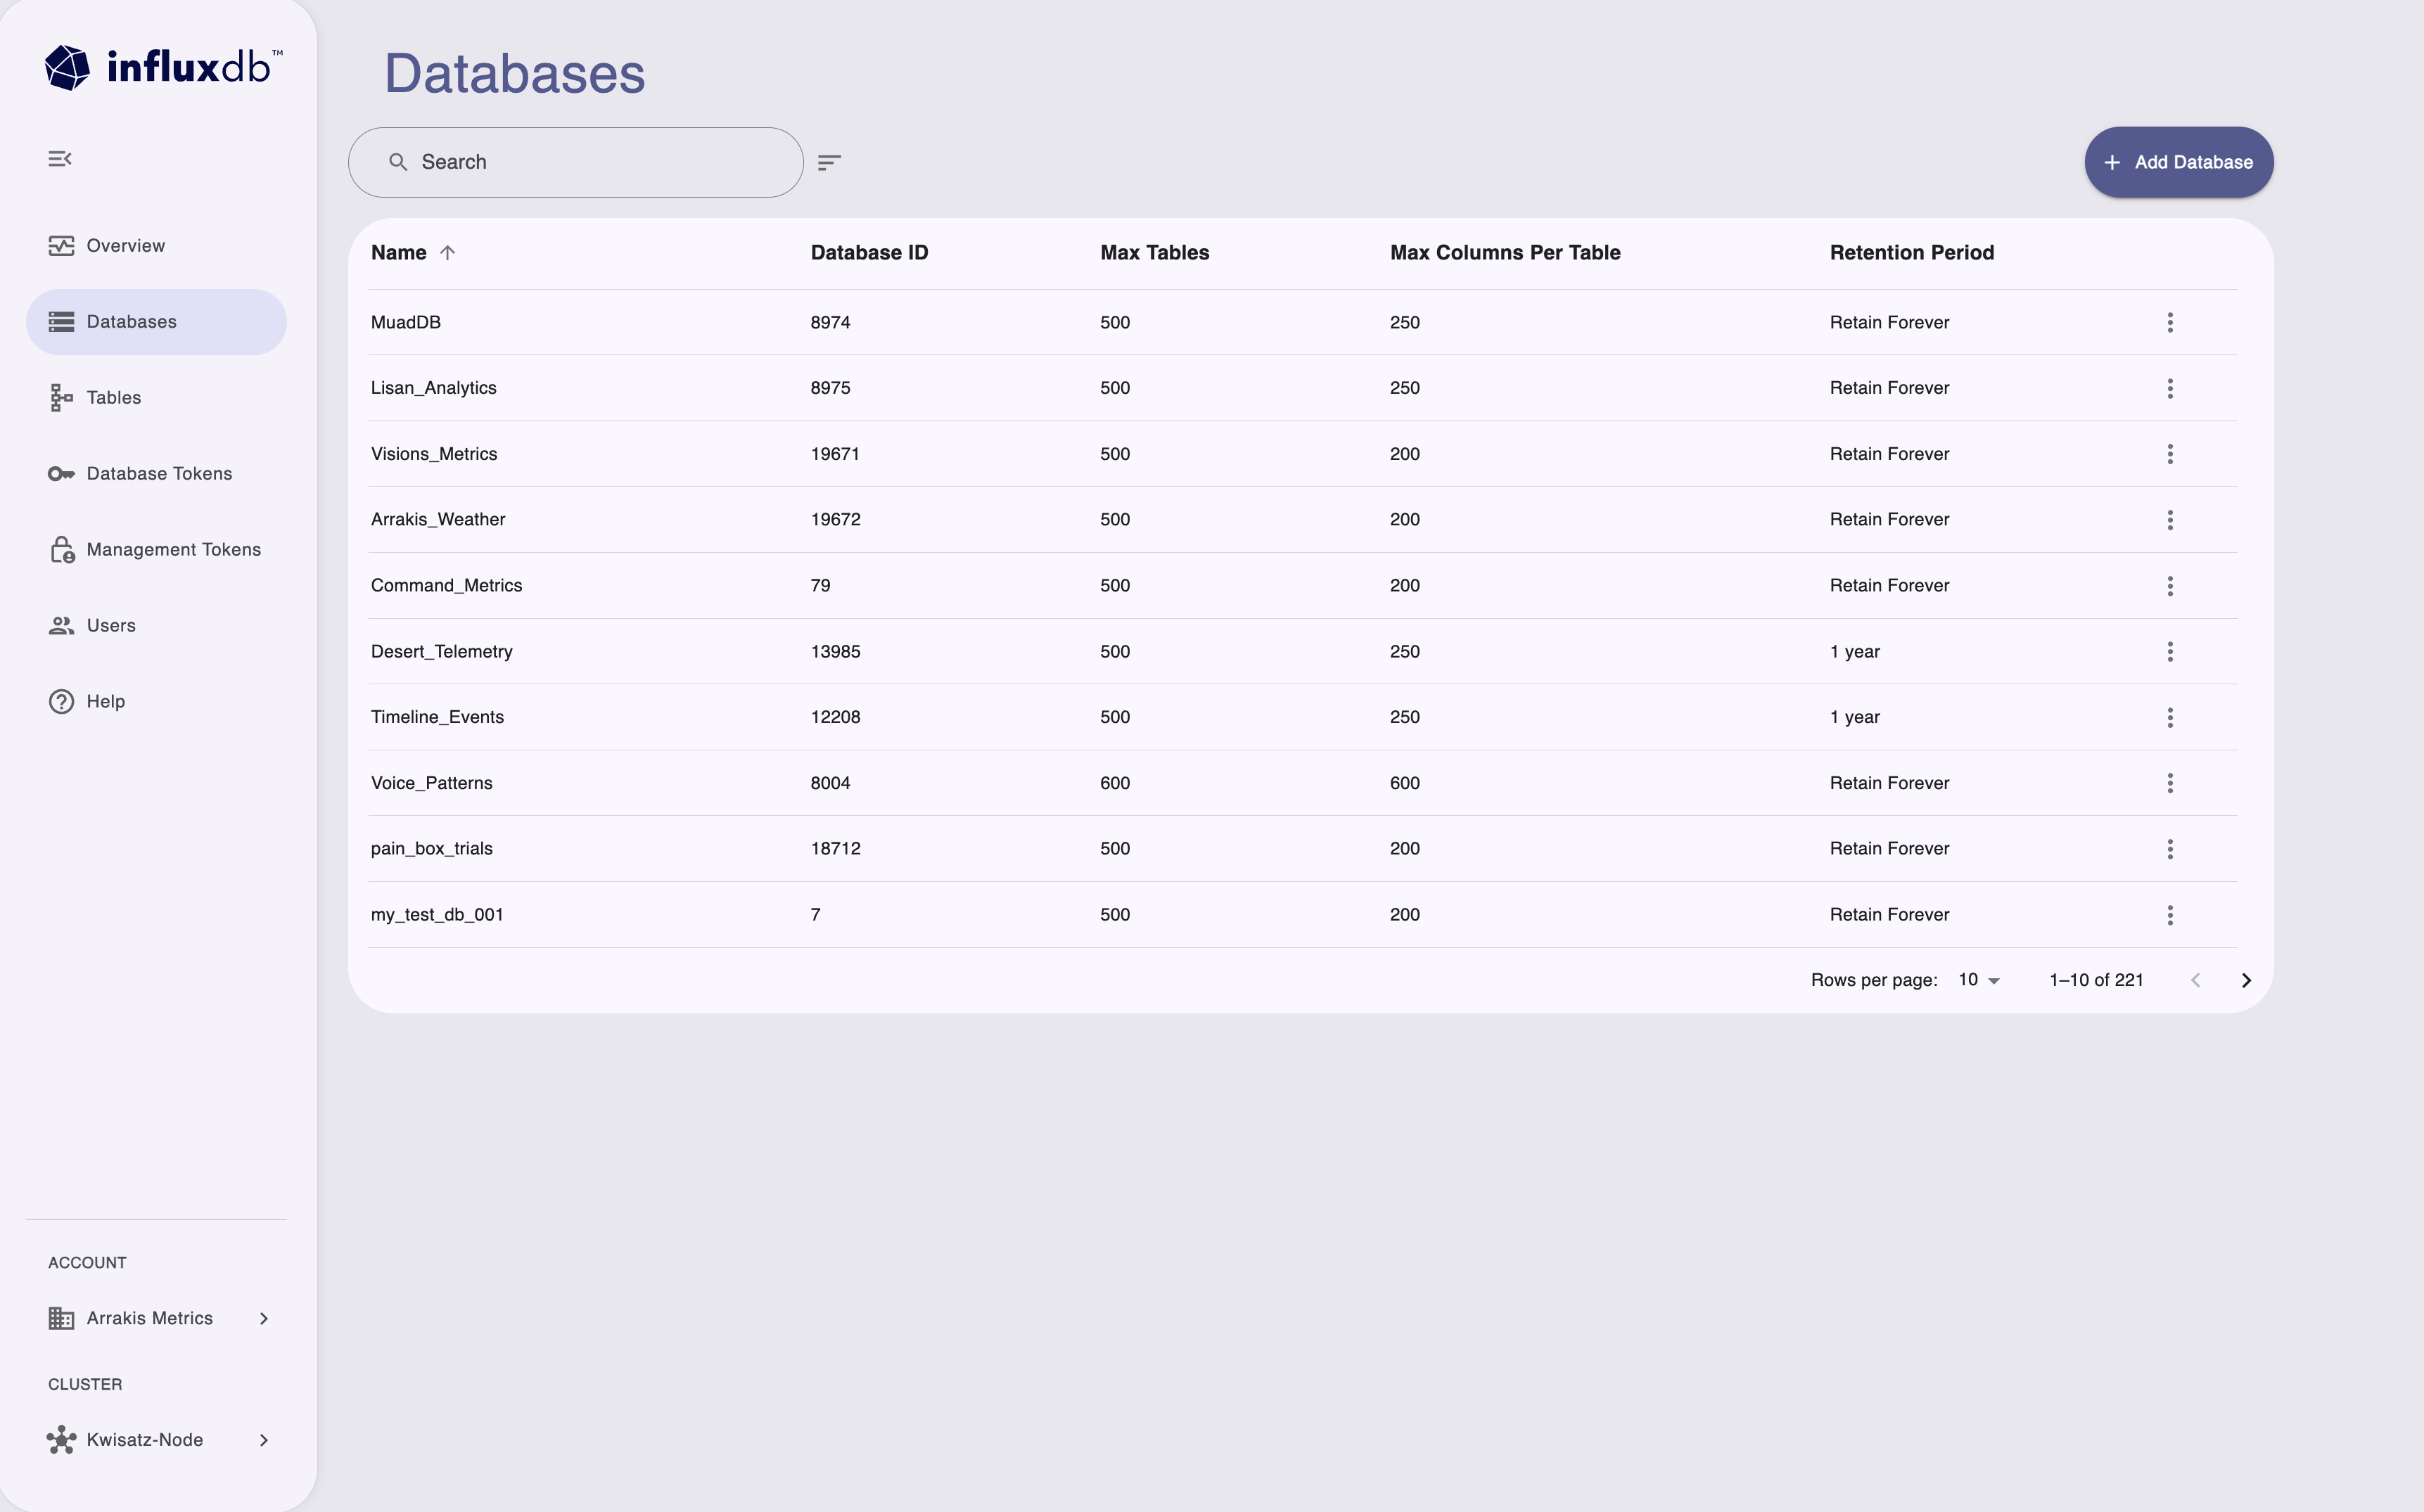Select pain_box_trials database name
This screenshot has height=1512, width=2424.
click(432, 849)
